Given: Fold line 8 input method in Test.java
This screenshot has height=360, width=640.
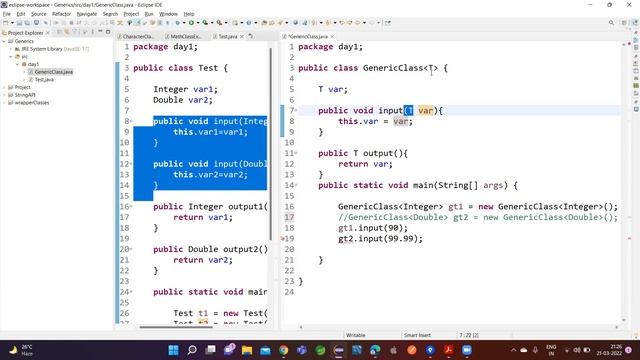Looking at the screenshot, I should (131, 121).
